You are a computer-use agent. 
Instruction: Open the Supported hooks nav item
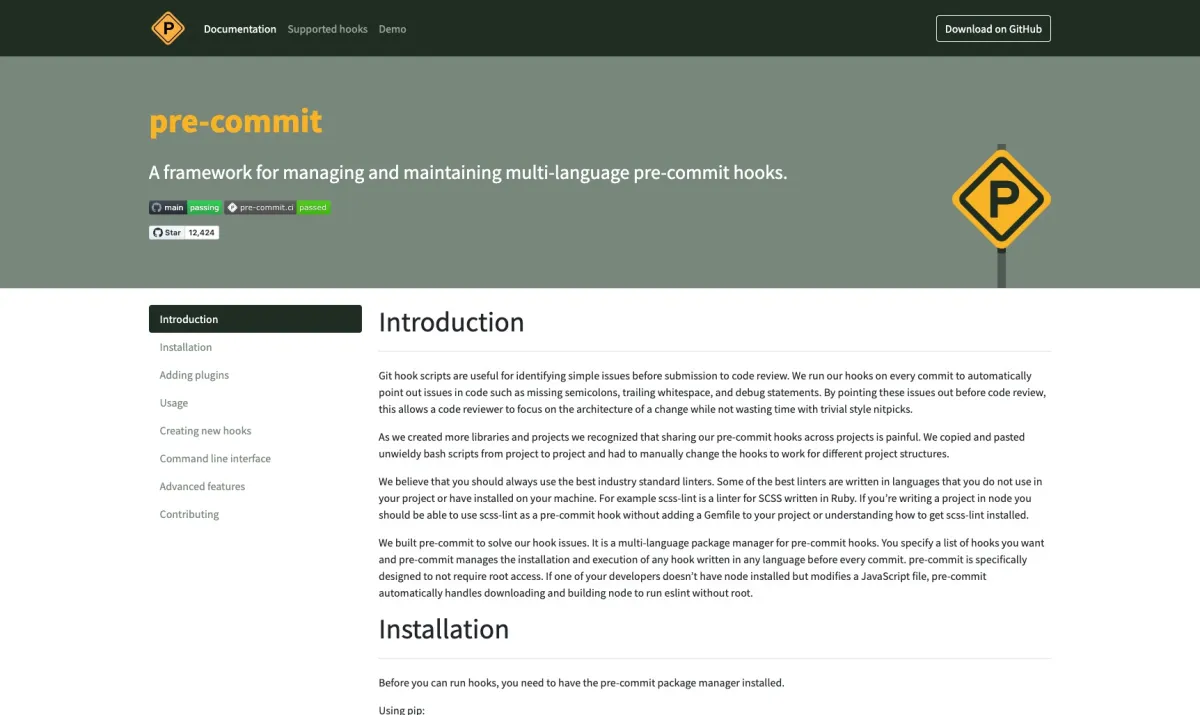tap(328, 29)
